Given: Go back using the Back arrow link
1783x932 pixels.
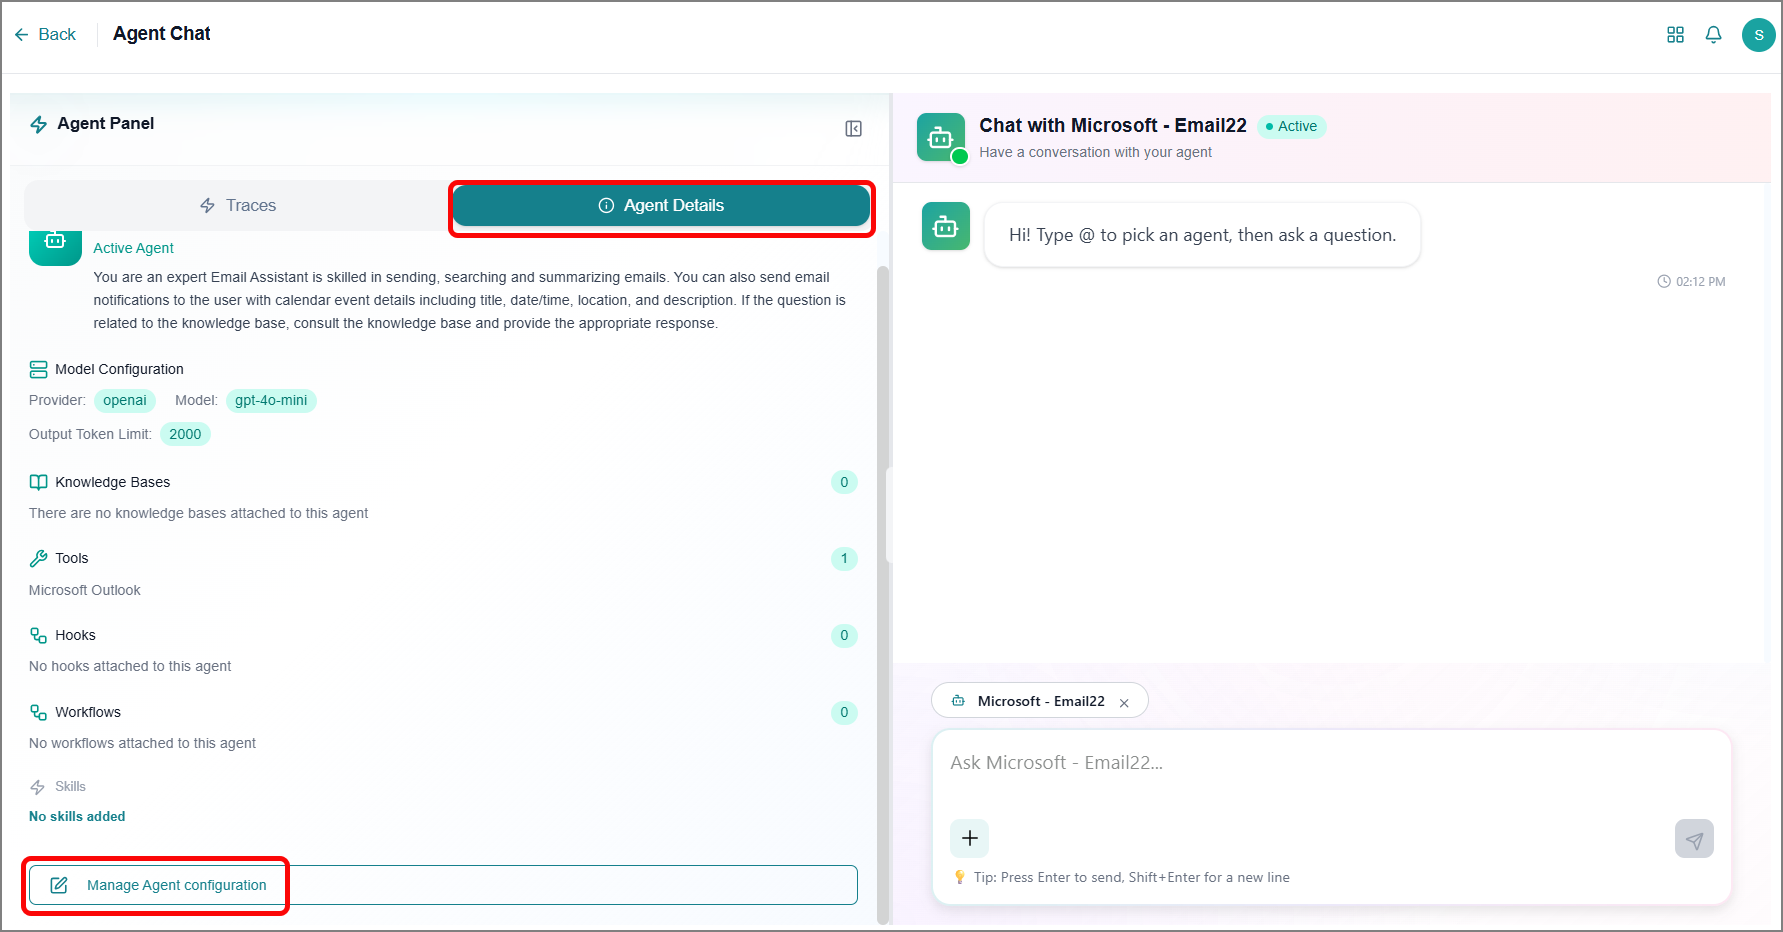Looking at the screenshot, I should [45, 34].
